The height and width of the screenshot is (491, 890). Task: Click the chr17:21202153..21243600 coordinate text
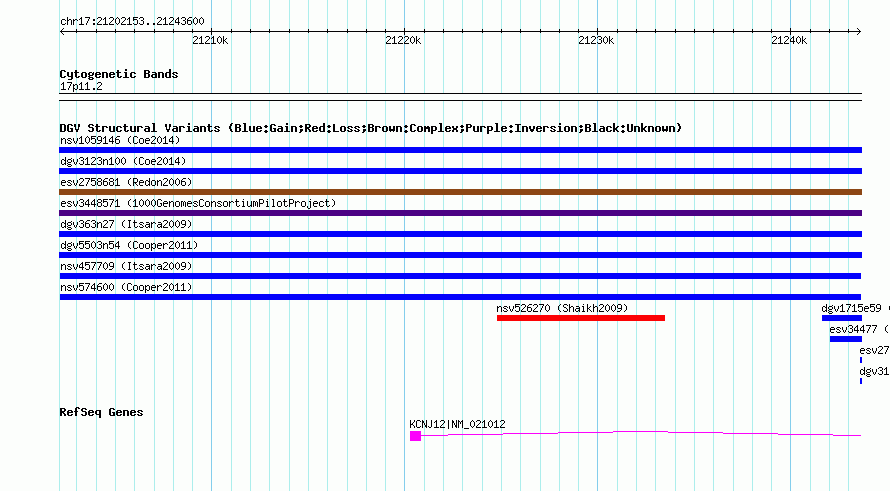click(132, 22)
